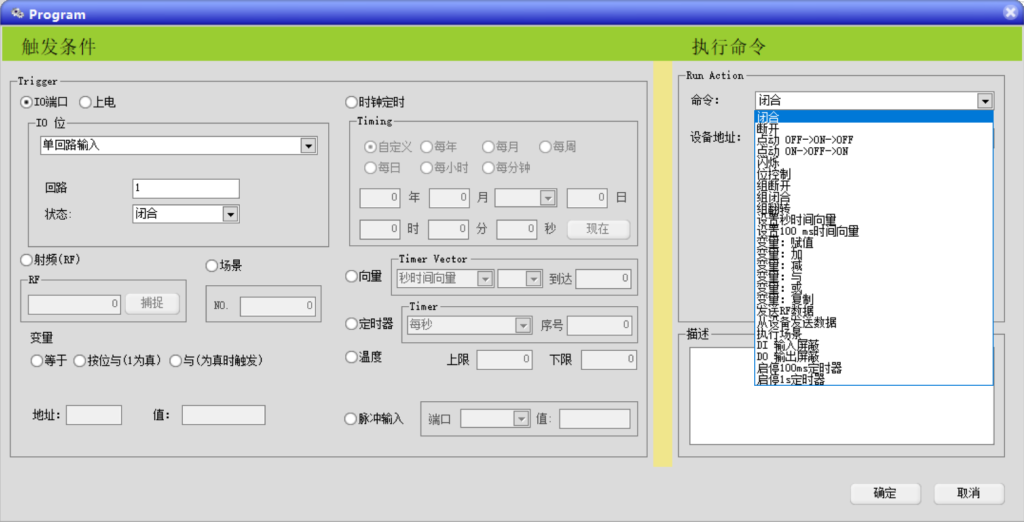Select the IO端口 trigger radio button

tap(27, 102)
